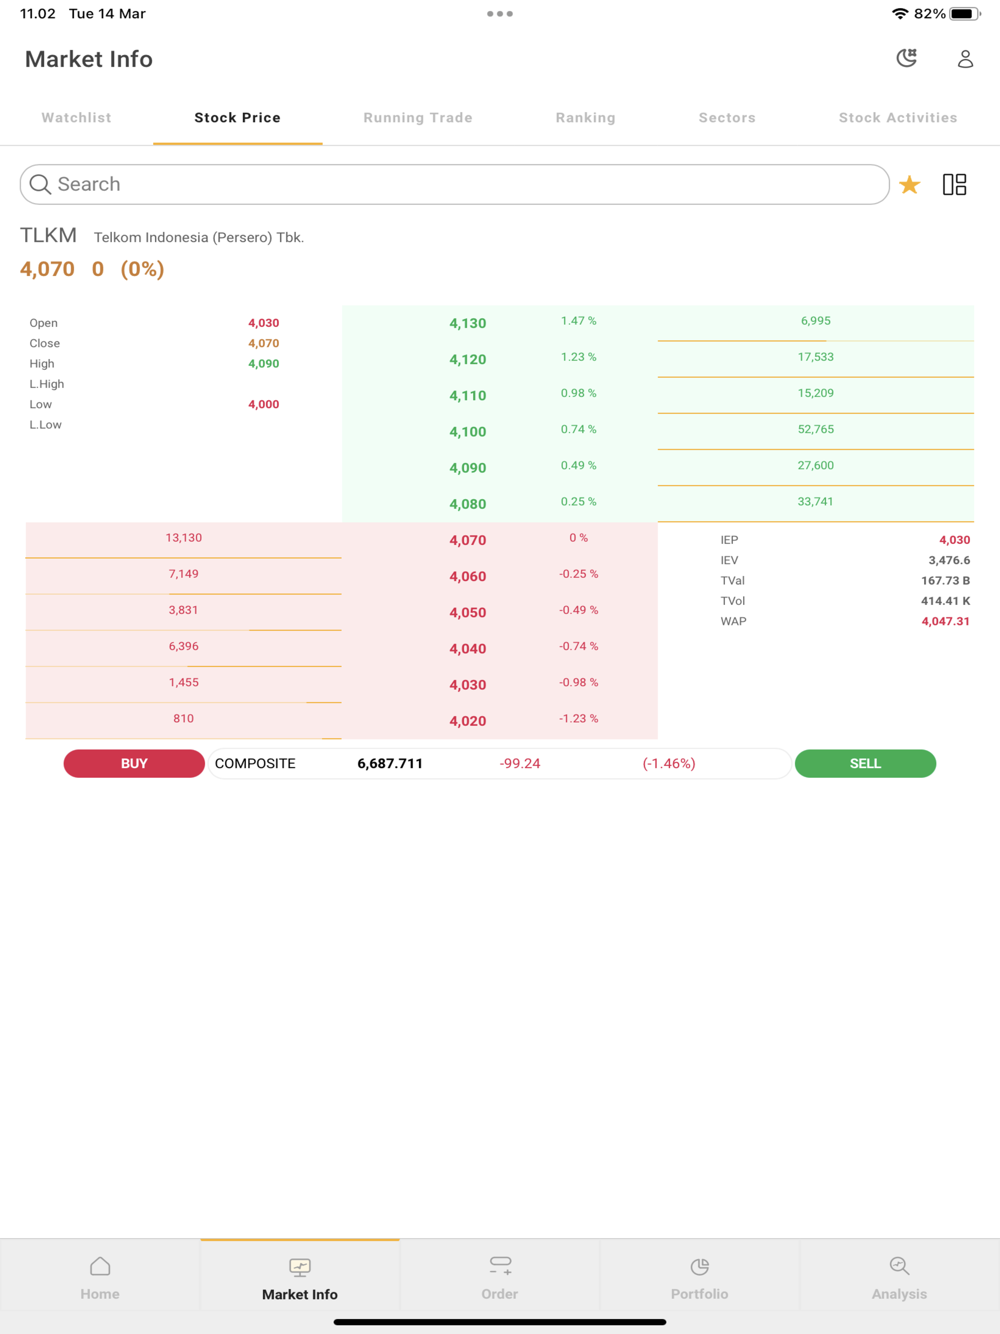1000x1334 pixels.
Task: Tap the offer volume 15,209
Action: tap(816, 393)
